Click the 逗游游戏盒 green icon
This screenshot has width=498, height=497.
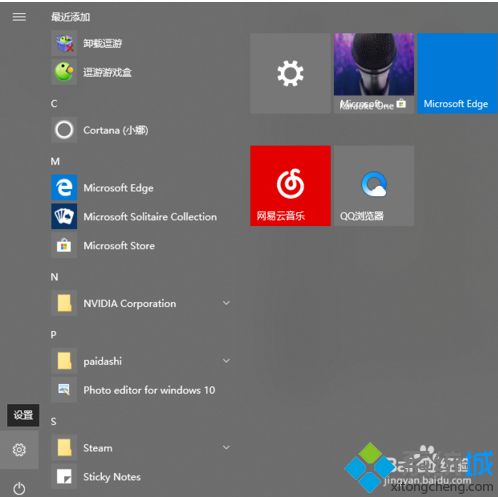64,72
